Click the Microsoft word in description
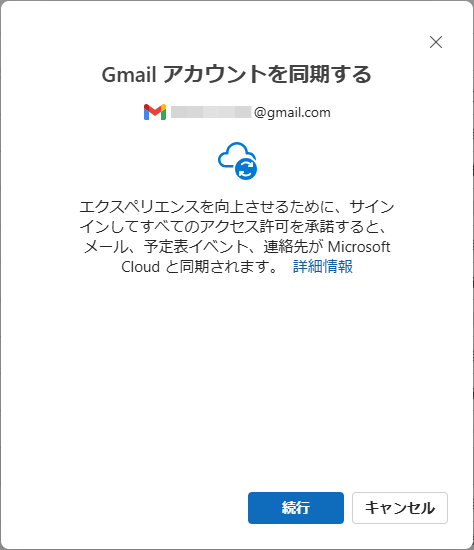The image size is (474, 550). coord(359,247)
